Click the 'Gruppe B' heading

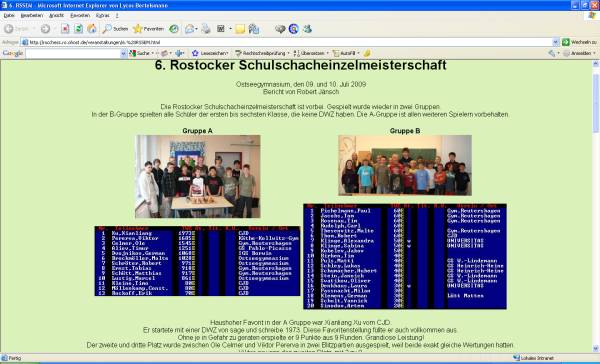[x=405, y=131]
